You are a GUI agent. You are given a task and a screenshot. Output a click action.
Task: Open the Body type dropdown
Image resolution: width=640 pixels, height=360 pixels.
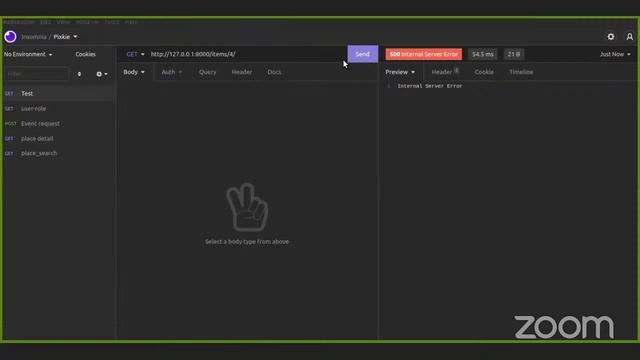tap(134, 72)
